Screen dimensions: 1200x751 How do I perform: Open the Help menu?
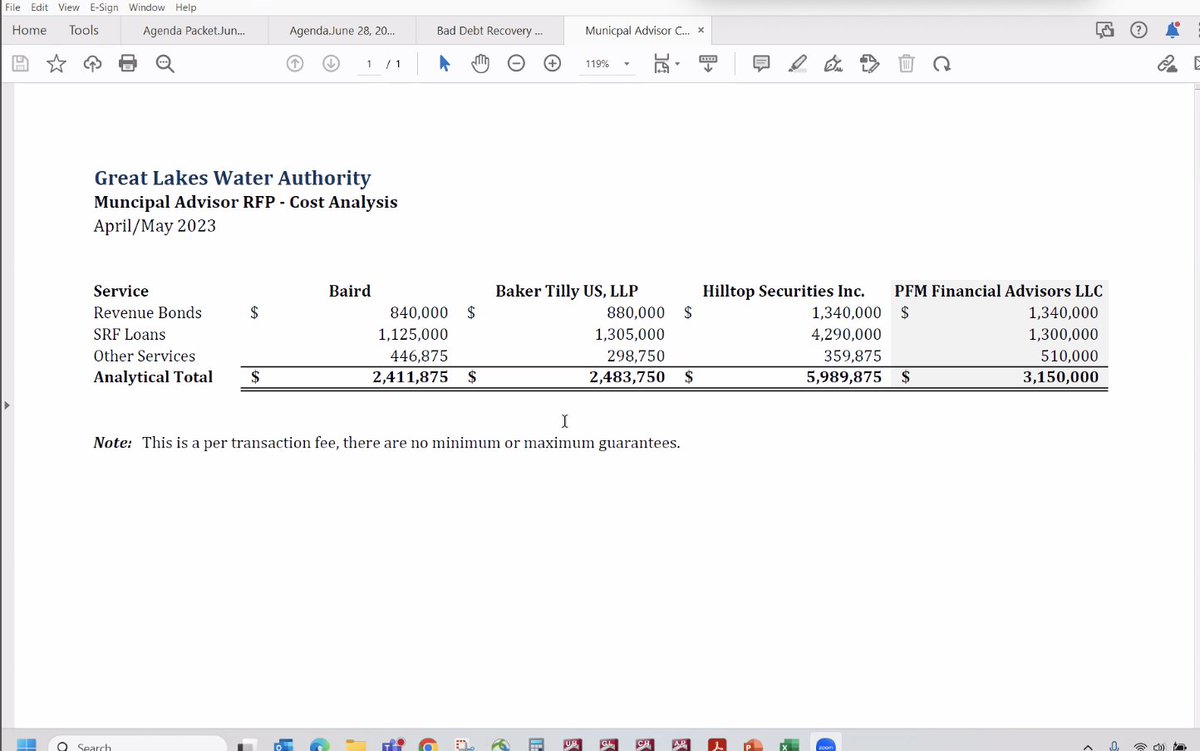pos(186,7)
